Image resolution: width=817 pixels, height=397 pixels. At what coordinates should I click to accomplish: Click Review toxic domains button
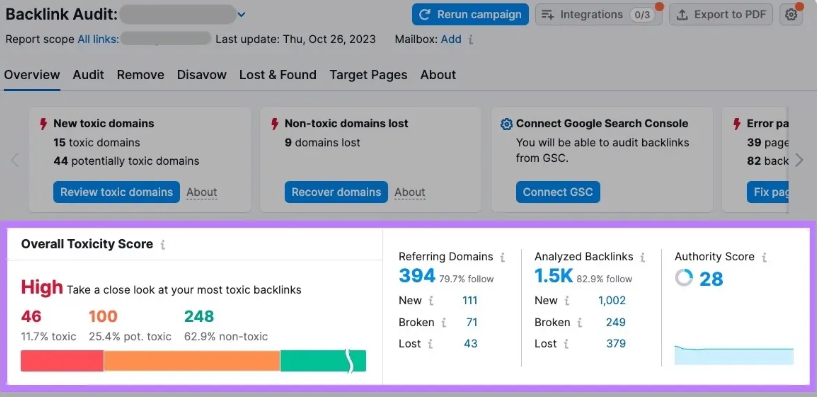pos(116,192)
